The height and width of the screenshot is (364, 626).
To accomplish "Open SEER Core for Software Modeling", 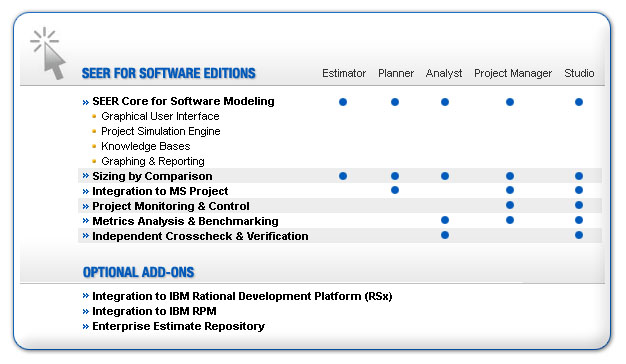I will [183, 101].
